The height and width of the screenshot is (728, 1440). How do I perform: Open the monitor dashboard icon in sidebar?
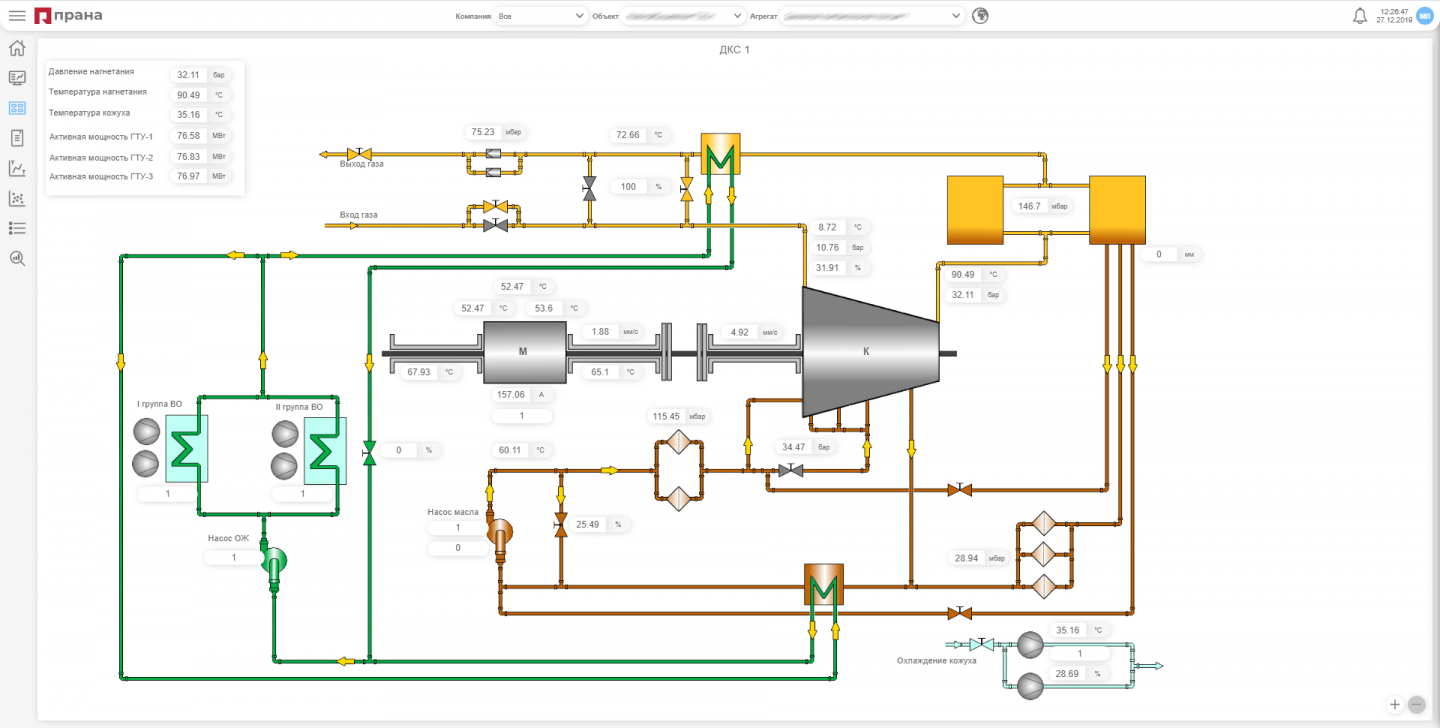(17, 78)
